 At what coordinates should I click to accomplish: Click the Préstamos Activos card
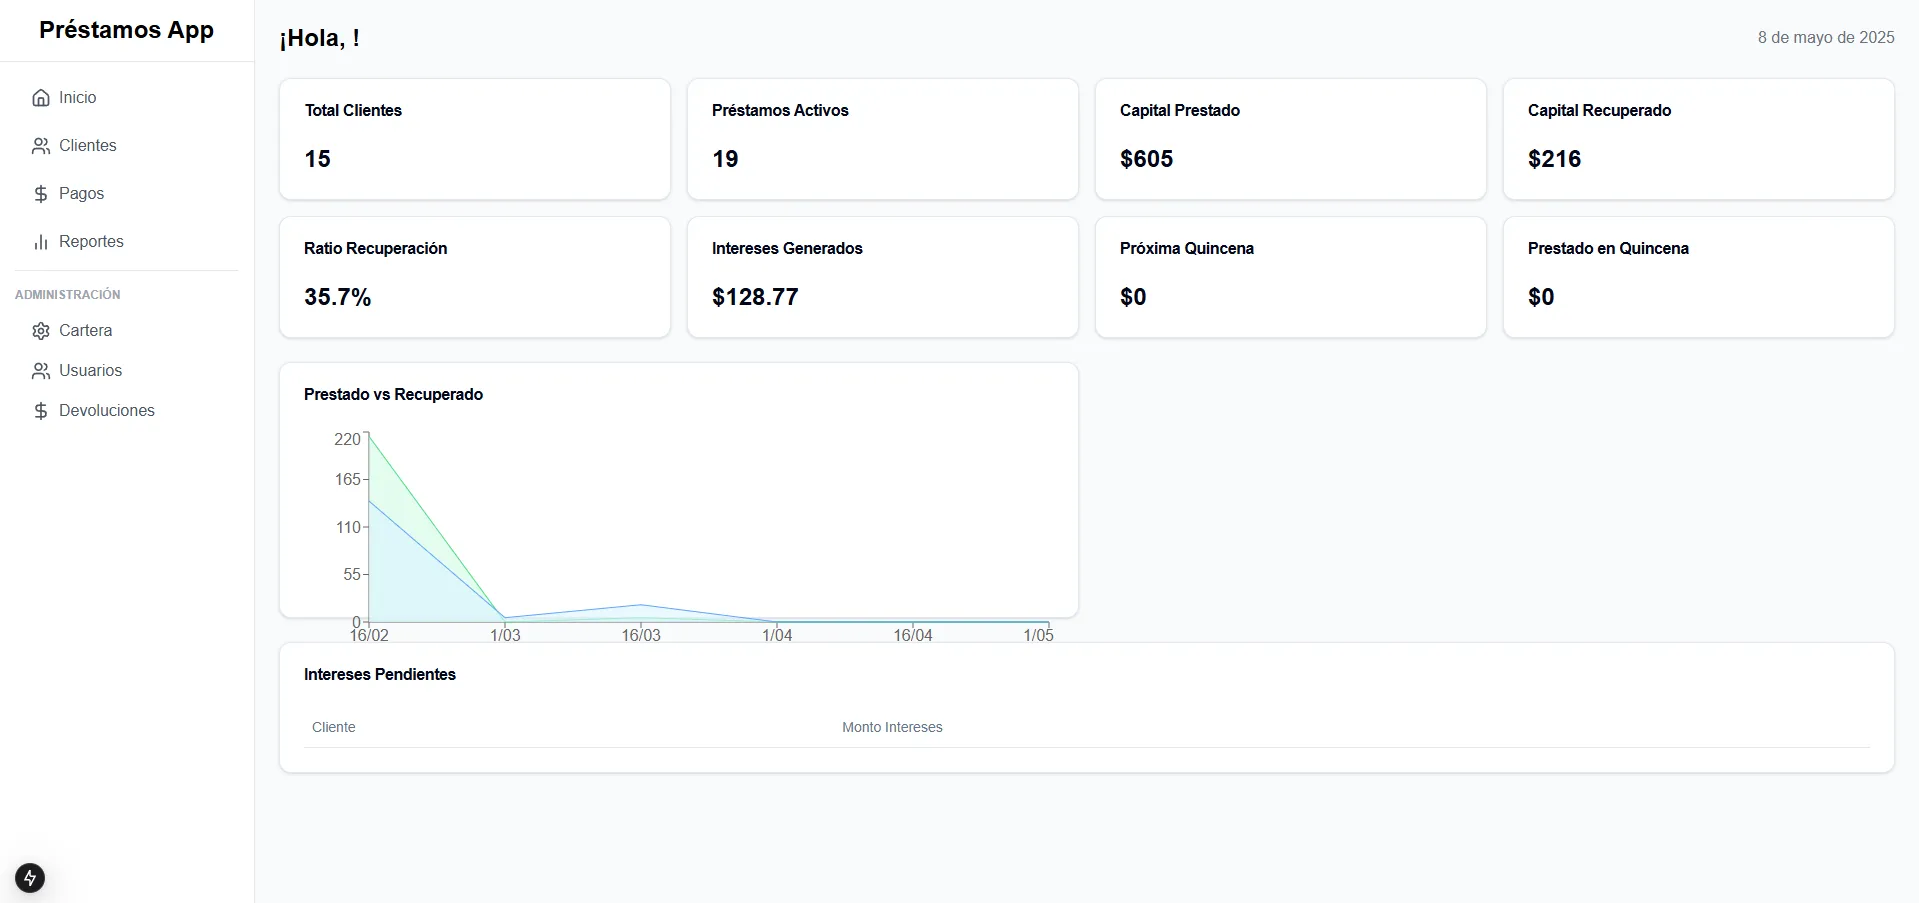coord(882,138)
